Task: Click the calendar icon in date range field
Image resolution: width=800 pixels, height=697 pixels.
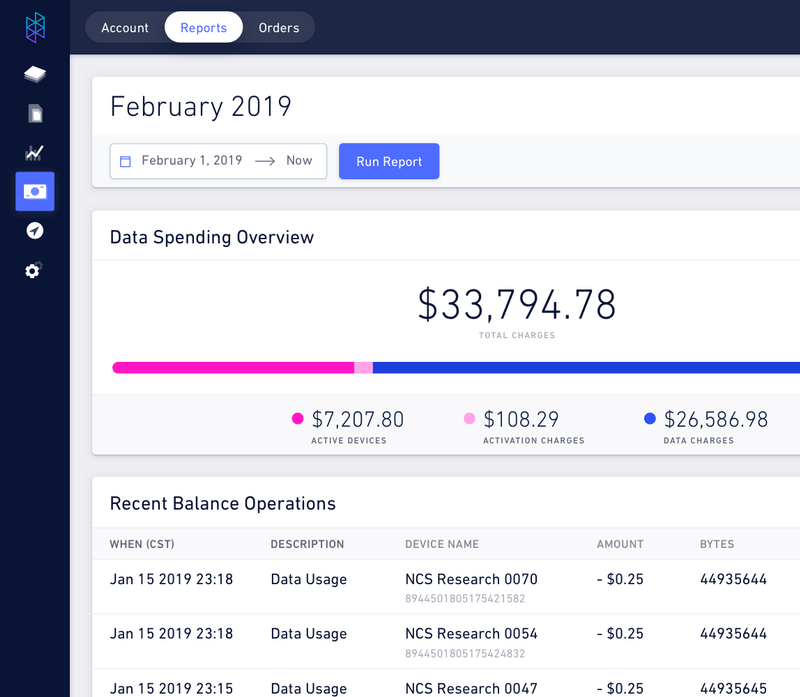Action: click(x=125, y=161)
